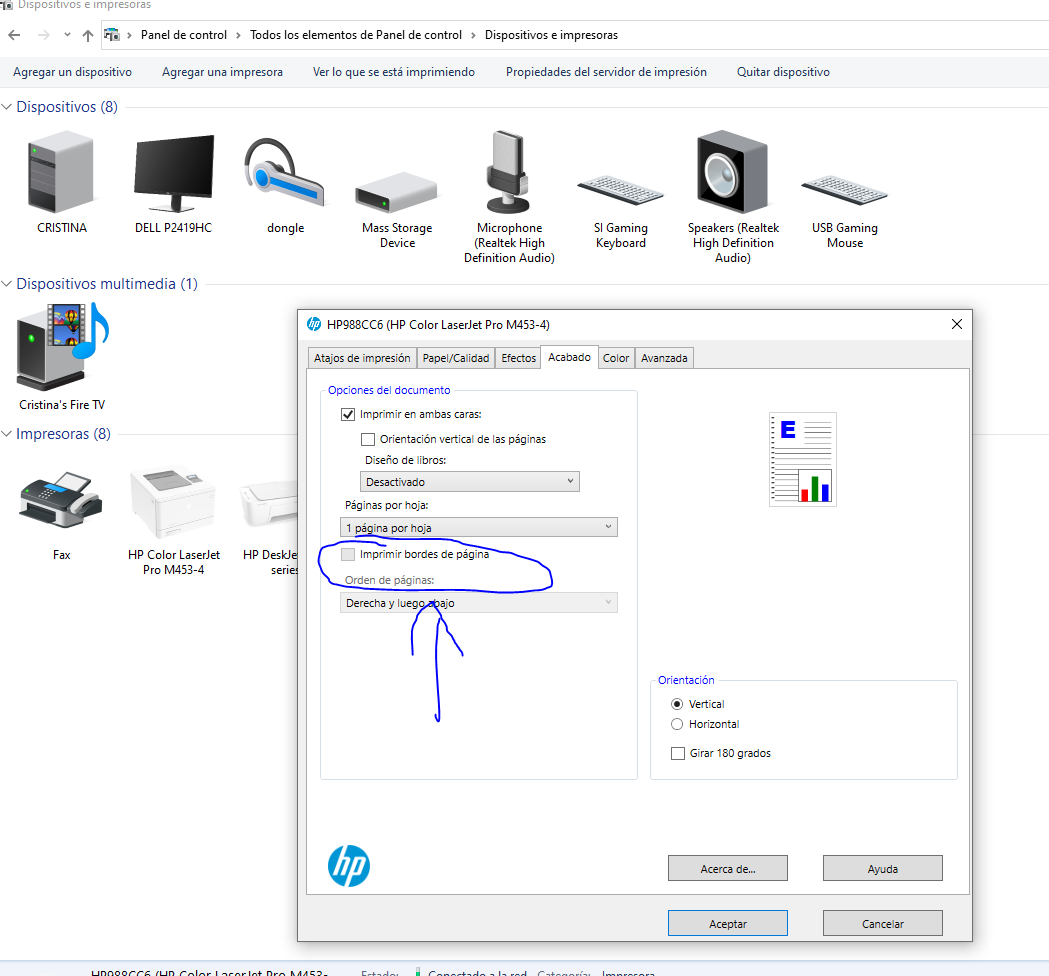Select the SI Gaming Keyboard icon

(x=621, y=190)
